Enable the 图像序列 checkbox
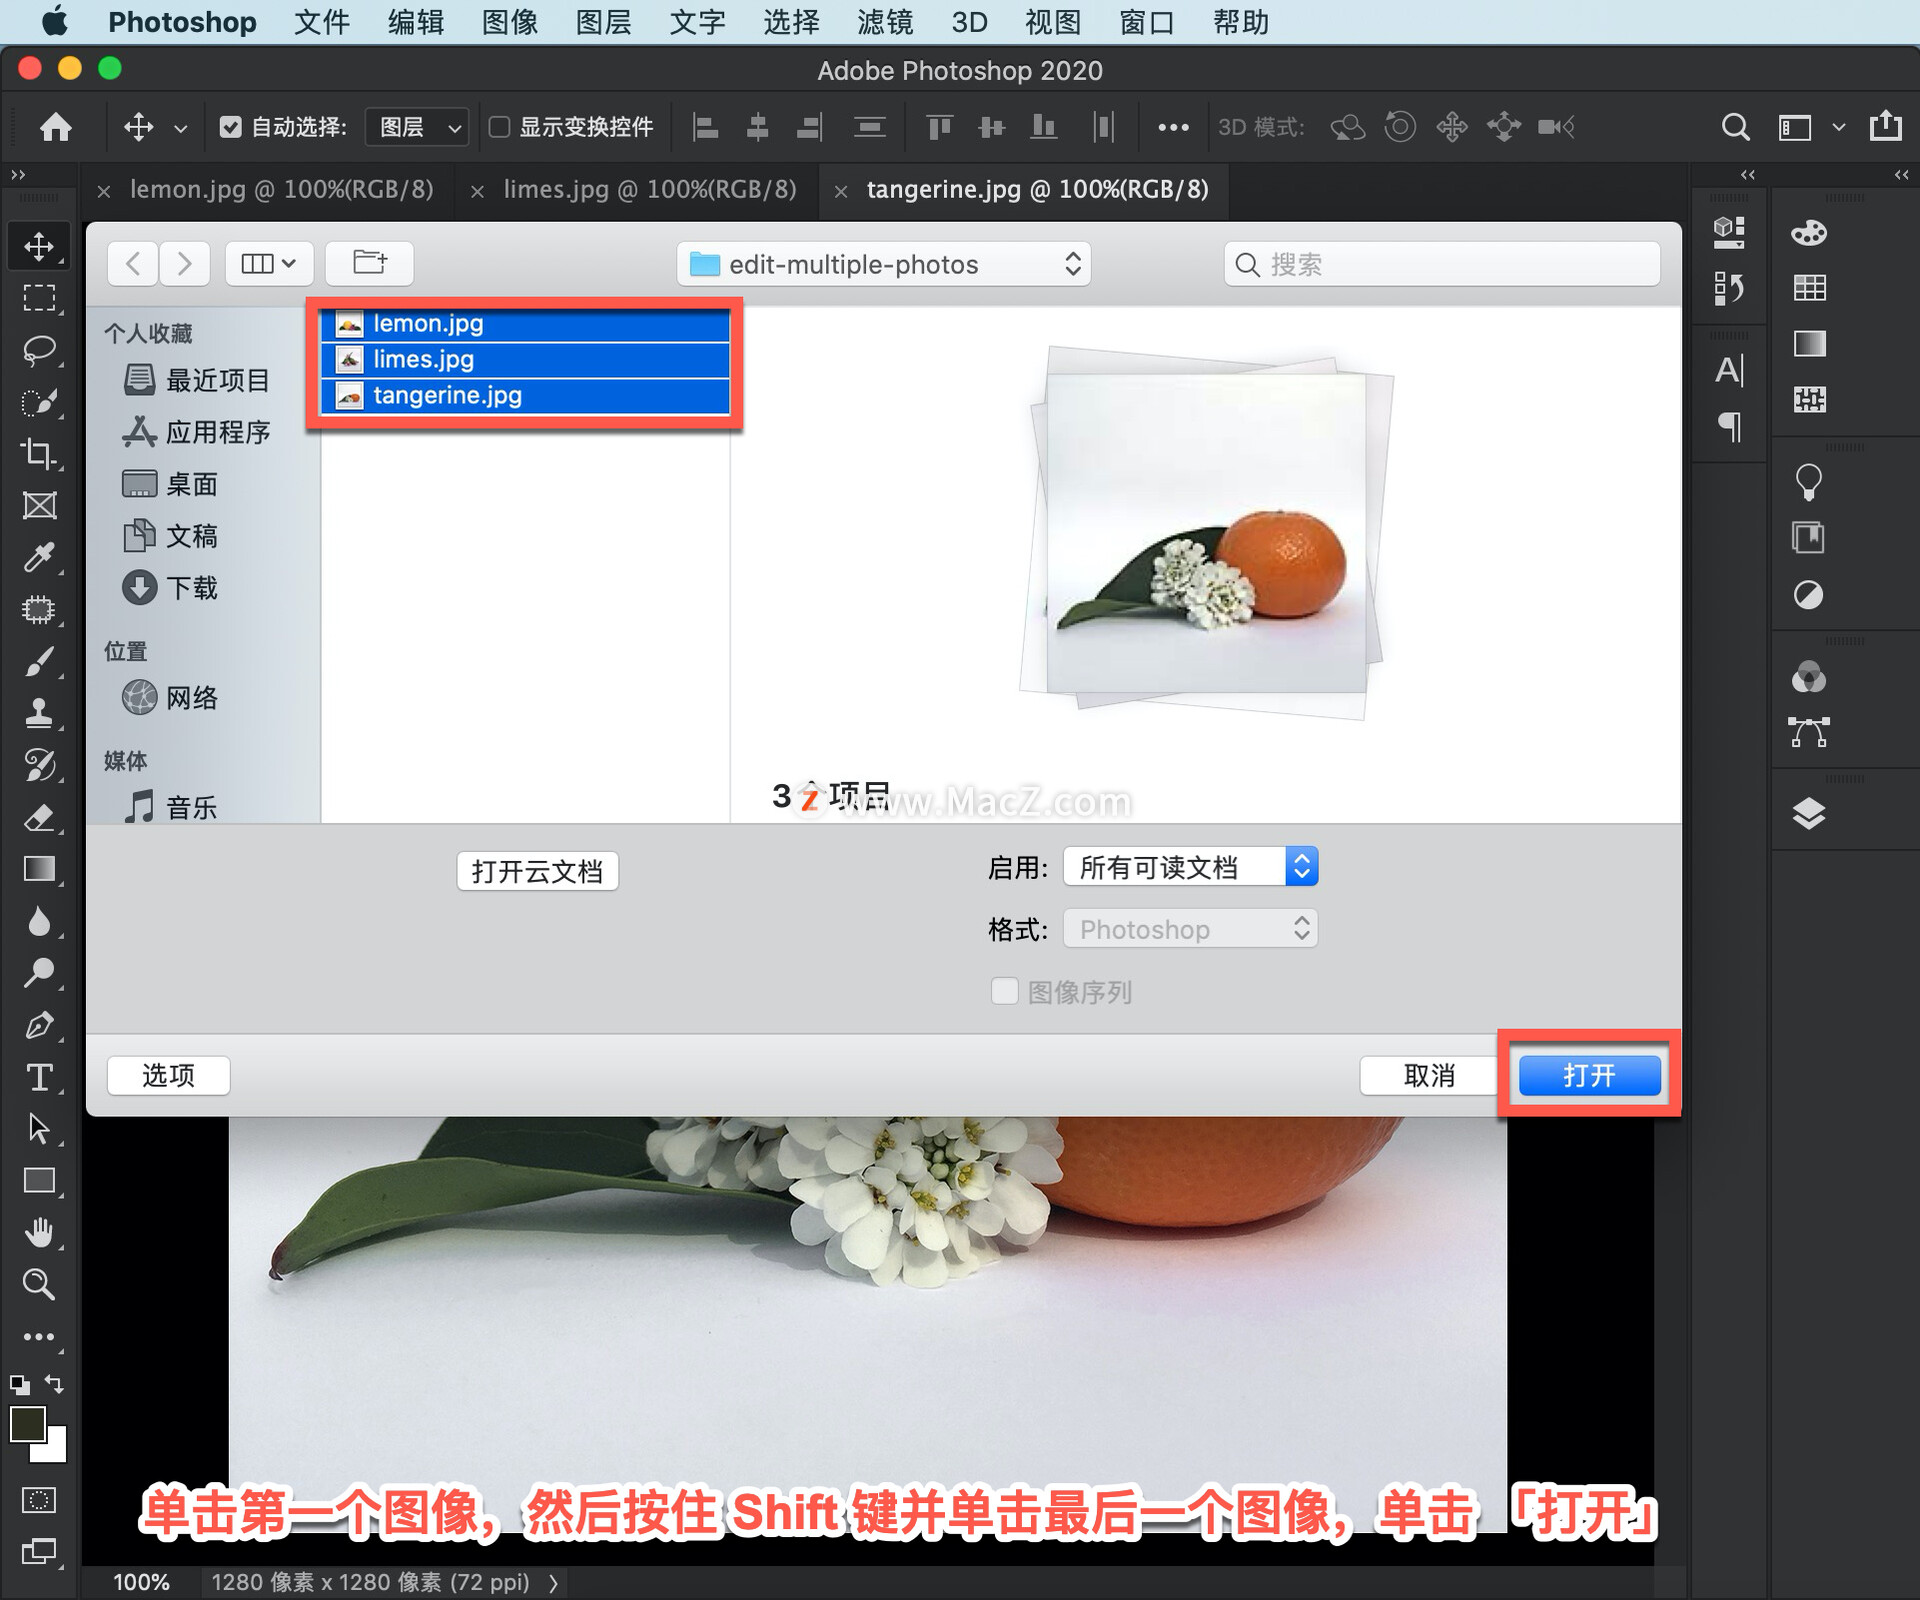The image size is (1920, 1600). 1004,991
